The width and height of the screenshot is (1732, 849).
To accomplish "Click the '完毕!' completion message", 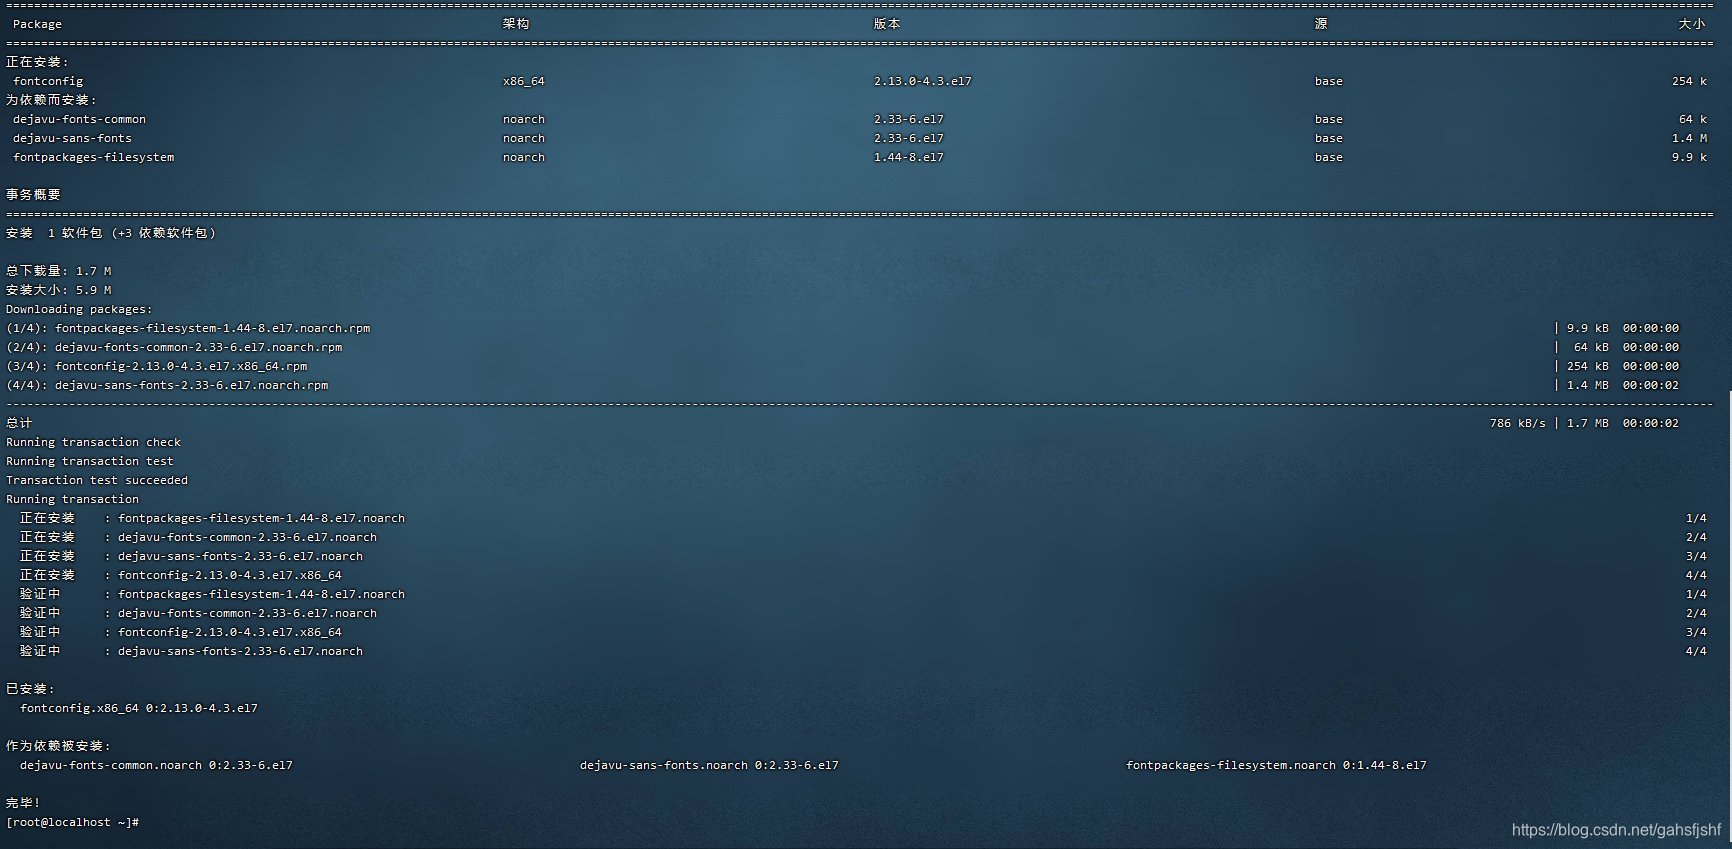I will 23,803.
